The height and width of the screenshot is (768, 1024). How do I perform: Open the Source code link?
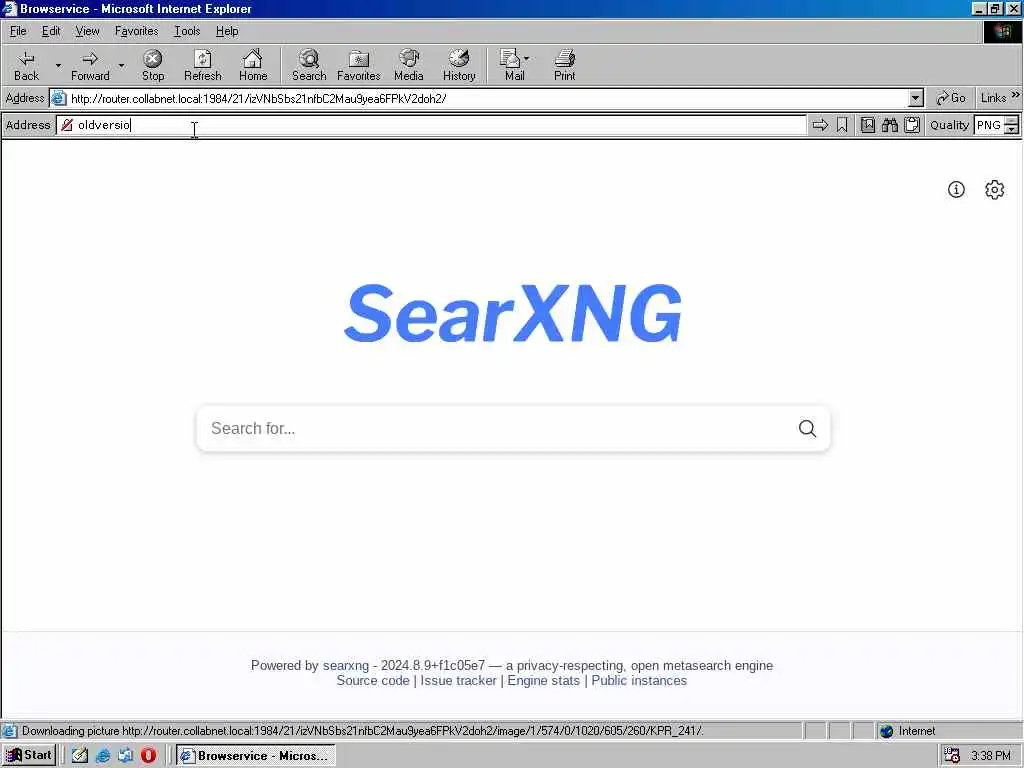(x=373, y=680)
